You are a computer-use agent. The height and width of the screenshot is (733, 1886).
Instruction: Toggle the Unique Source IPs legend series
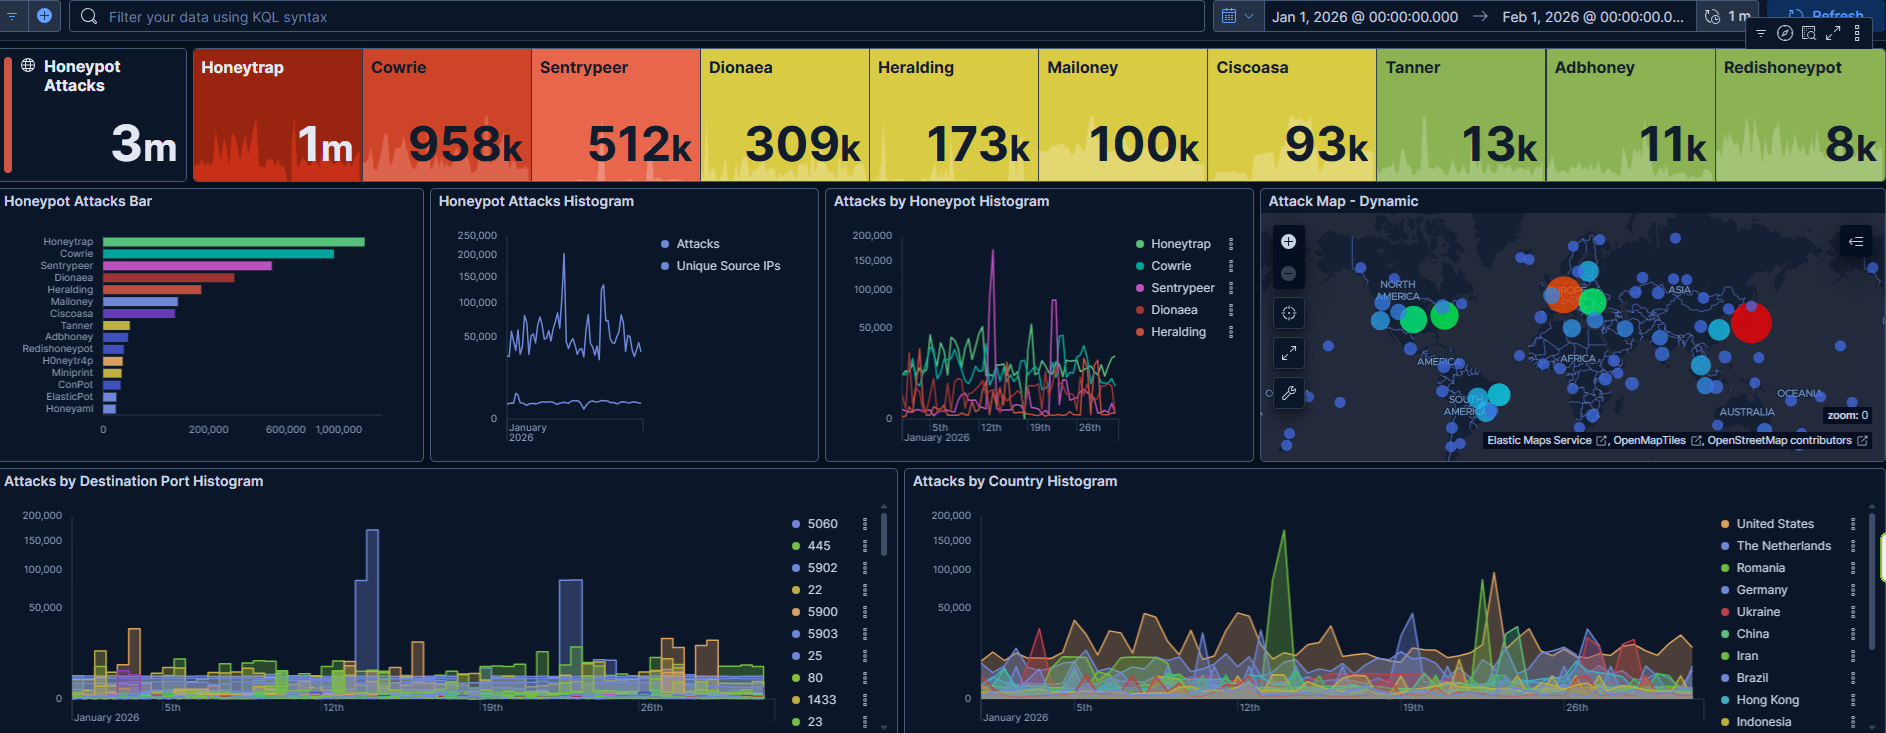(x=727, y=266)
